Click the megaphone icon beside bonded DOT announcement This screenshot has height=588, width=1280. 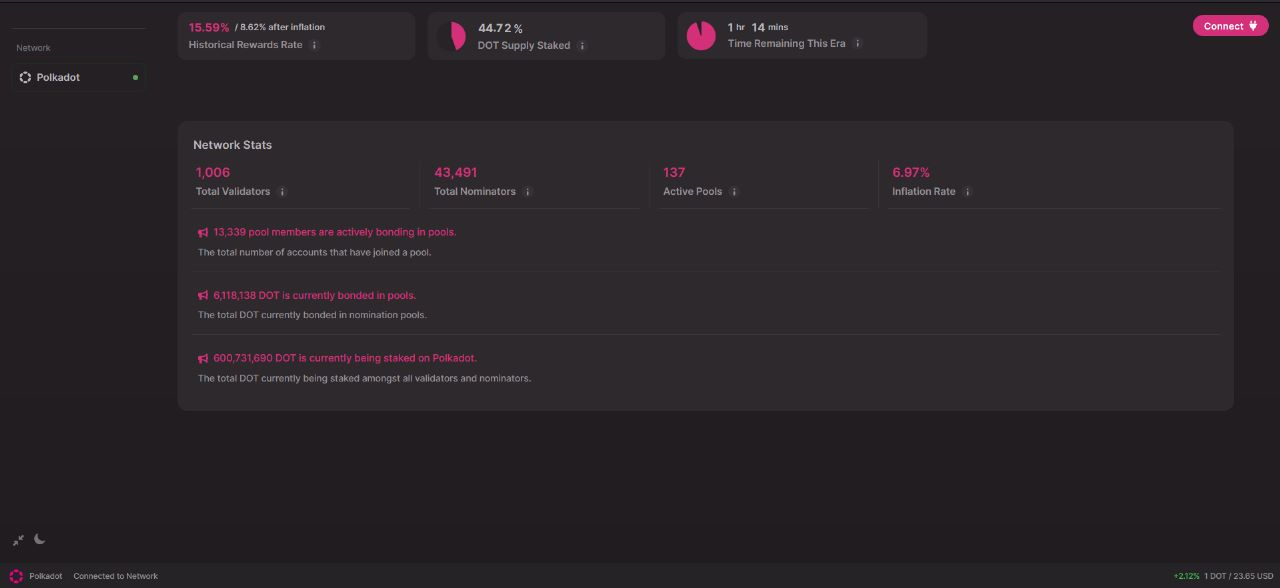(x=202, y=295)
